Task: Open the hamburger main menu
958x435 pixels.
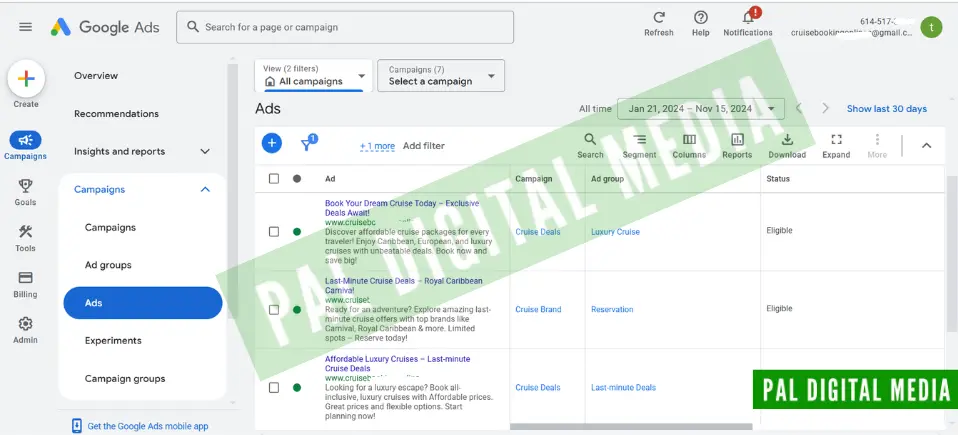Action: tap(26, 27)
